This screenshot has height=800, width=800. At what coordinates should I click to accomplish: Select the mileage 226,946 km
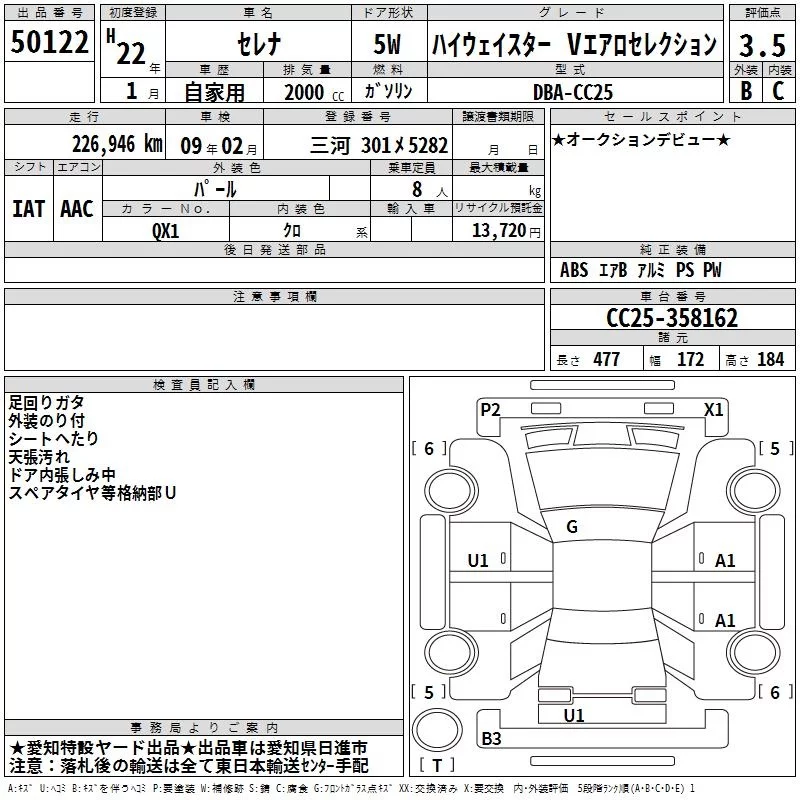pos(117,144)
